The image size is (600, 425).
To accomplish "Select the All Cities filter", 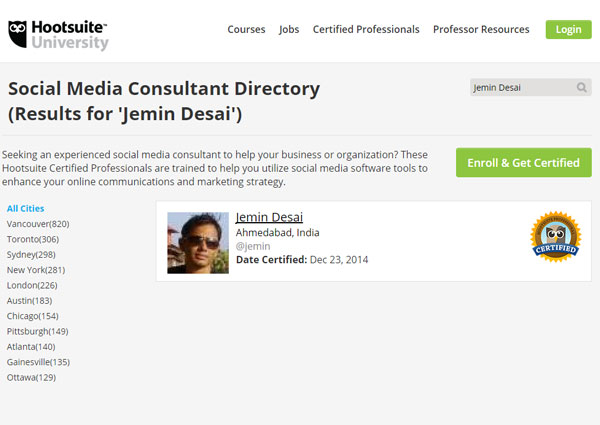I will [x=25, y=208].
